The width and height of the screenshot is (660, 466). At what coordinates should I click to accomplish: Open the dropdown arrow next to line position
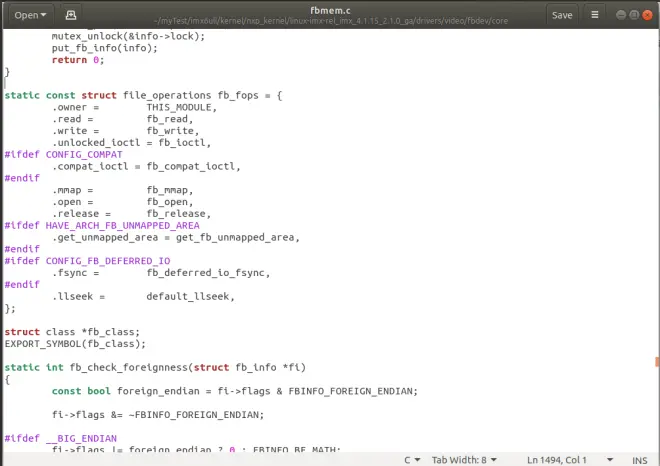[610, 460]
